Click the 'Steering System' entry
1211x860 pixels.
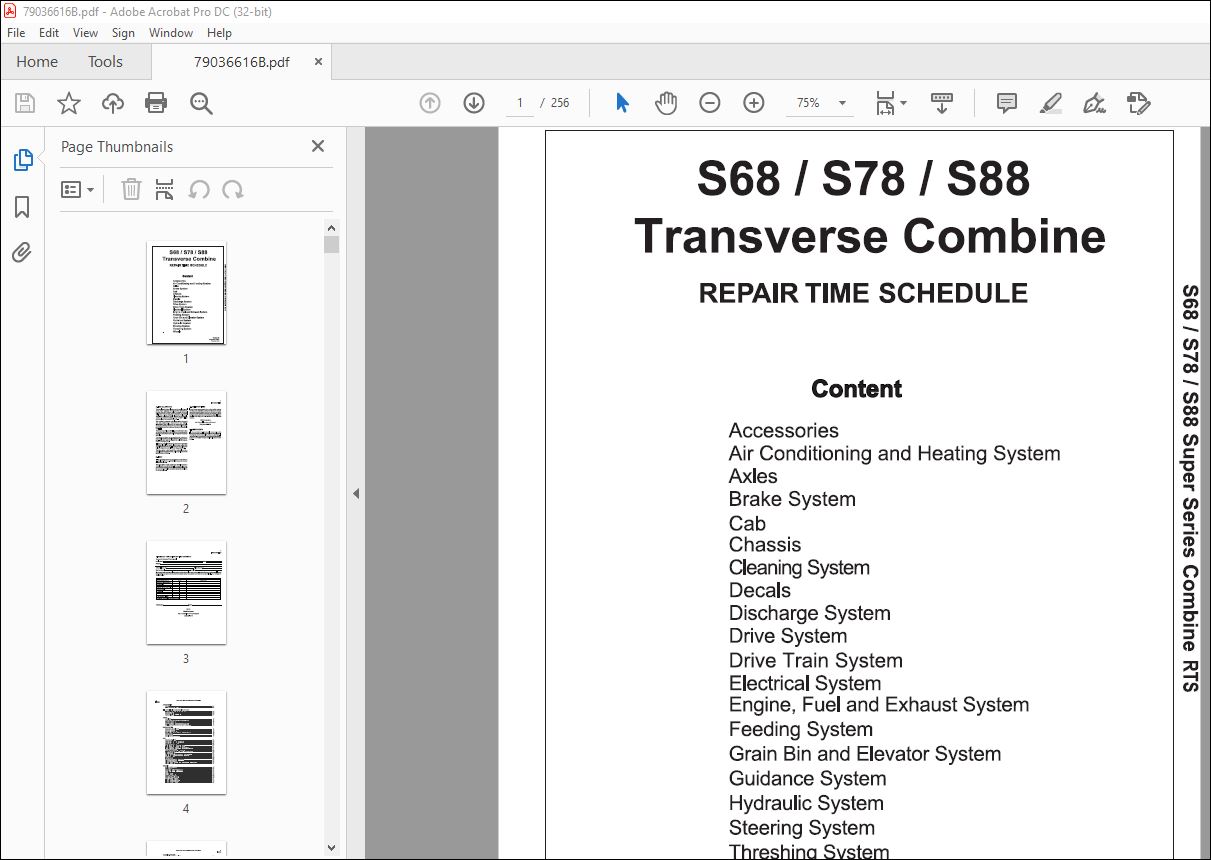click(x=801, y=828)
